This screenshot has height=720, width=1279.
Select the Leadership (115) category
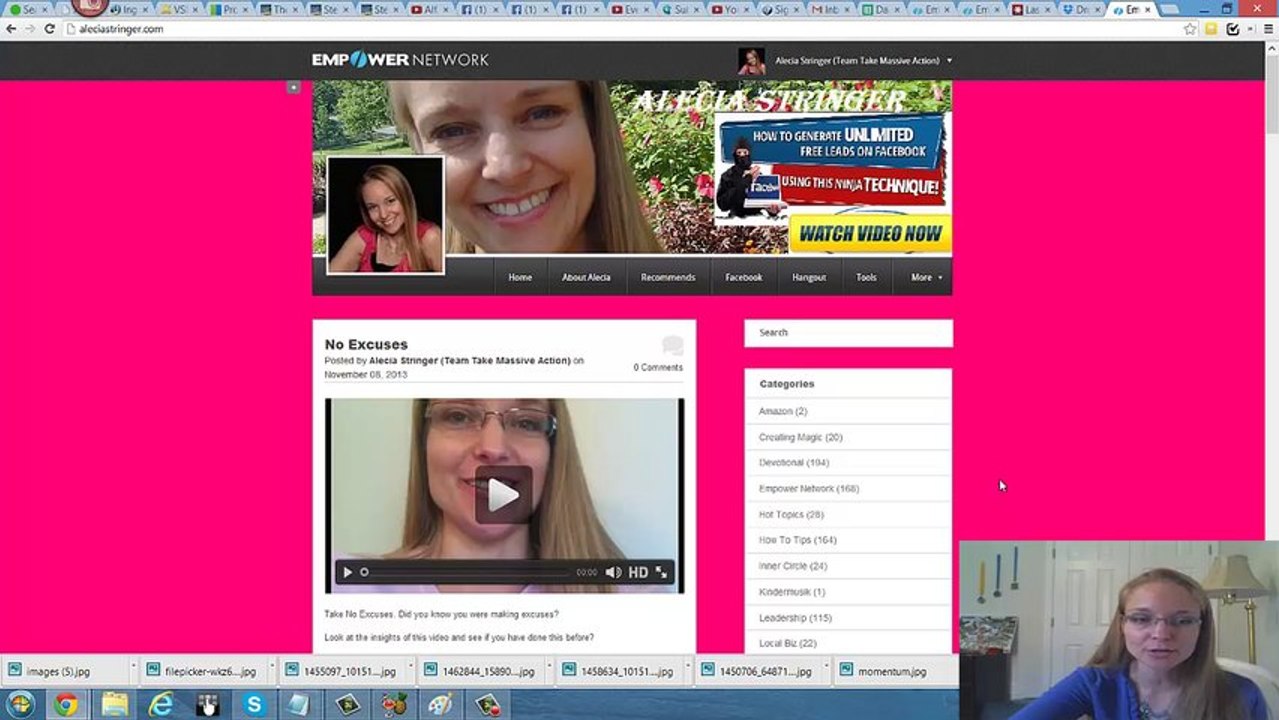click(795, 618)
